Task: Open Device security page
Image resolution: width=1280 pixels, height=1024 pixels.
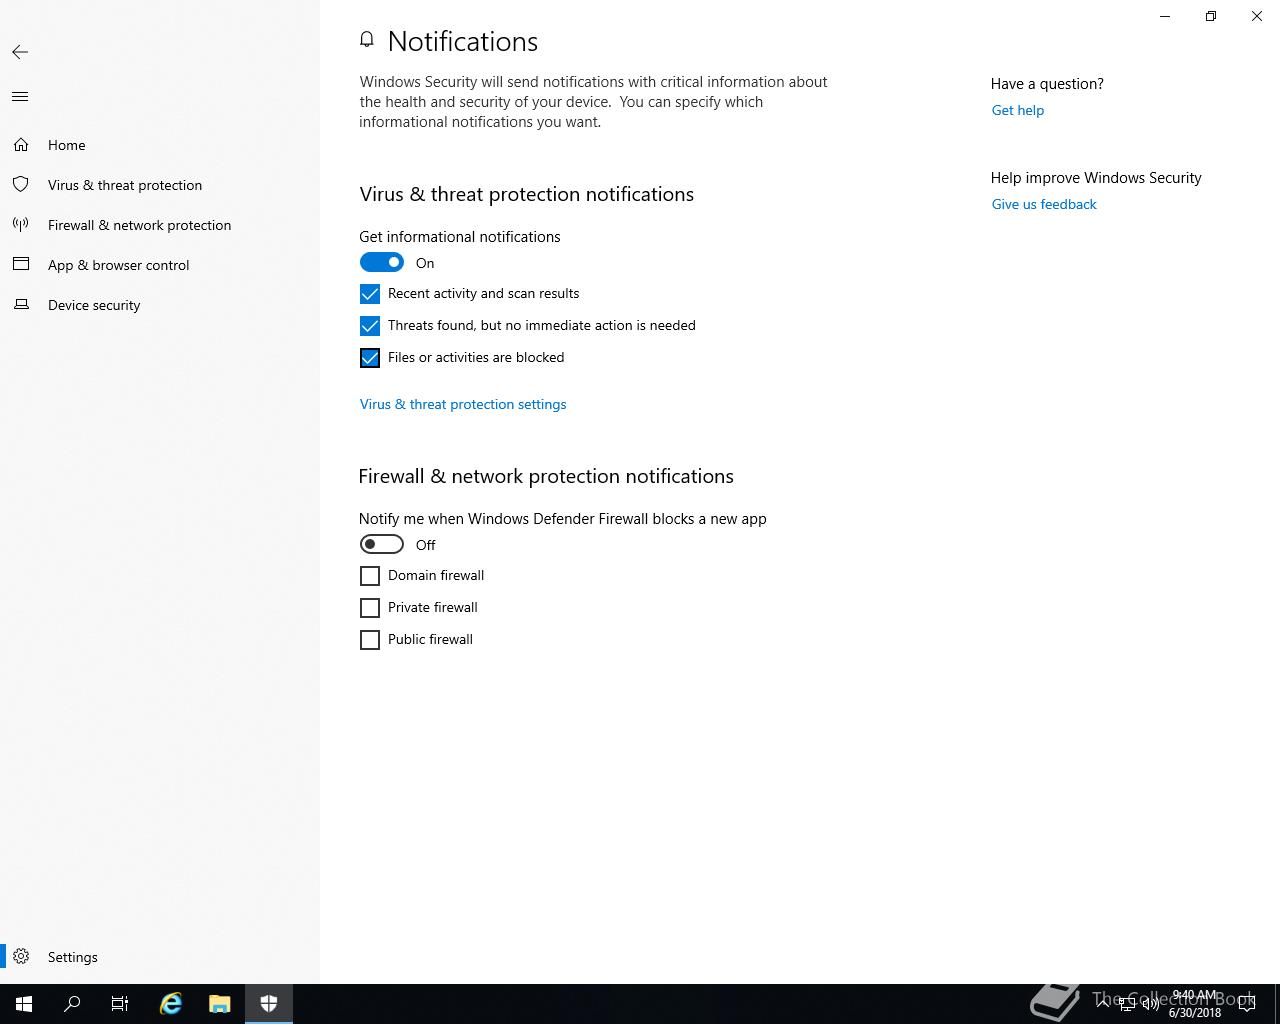Action: [x=160, y=305]
